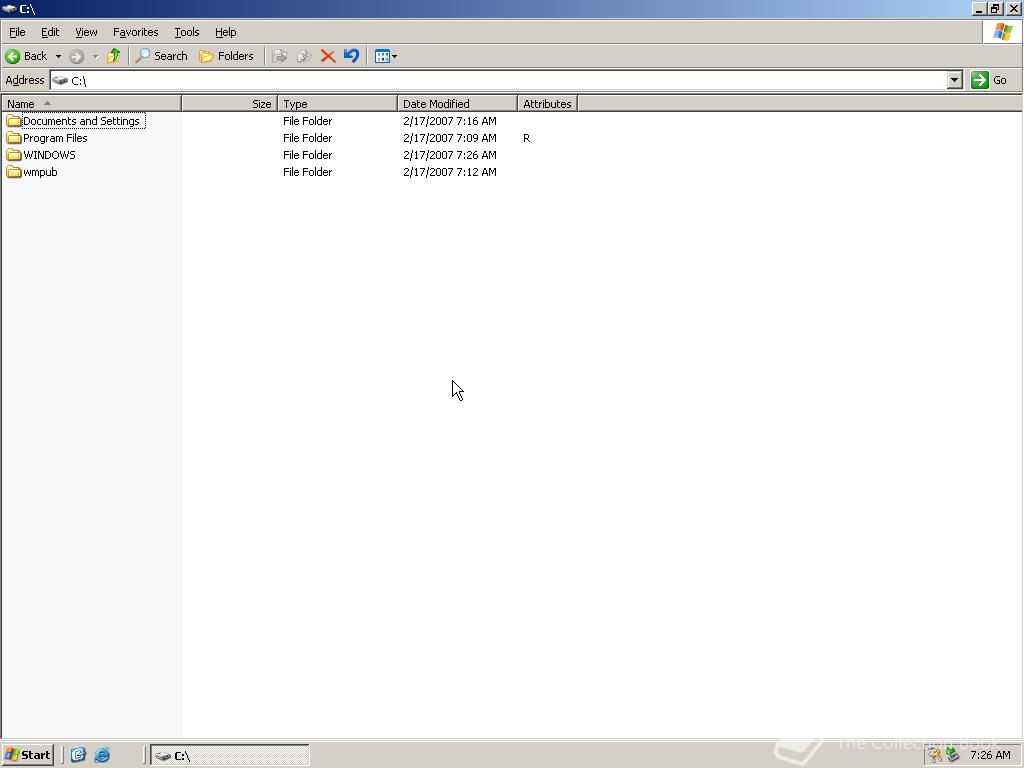
Task: Sort by the Date Modified column header
Action: pyautogui.click(x=457, y=104)
